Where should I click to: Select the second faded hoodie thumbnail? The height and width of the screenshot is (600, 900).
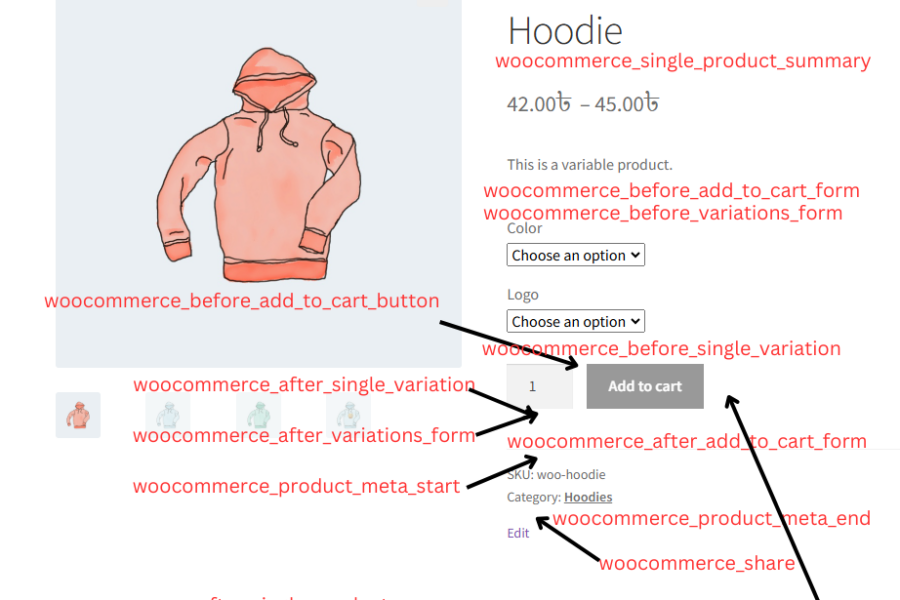[168, 415]
